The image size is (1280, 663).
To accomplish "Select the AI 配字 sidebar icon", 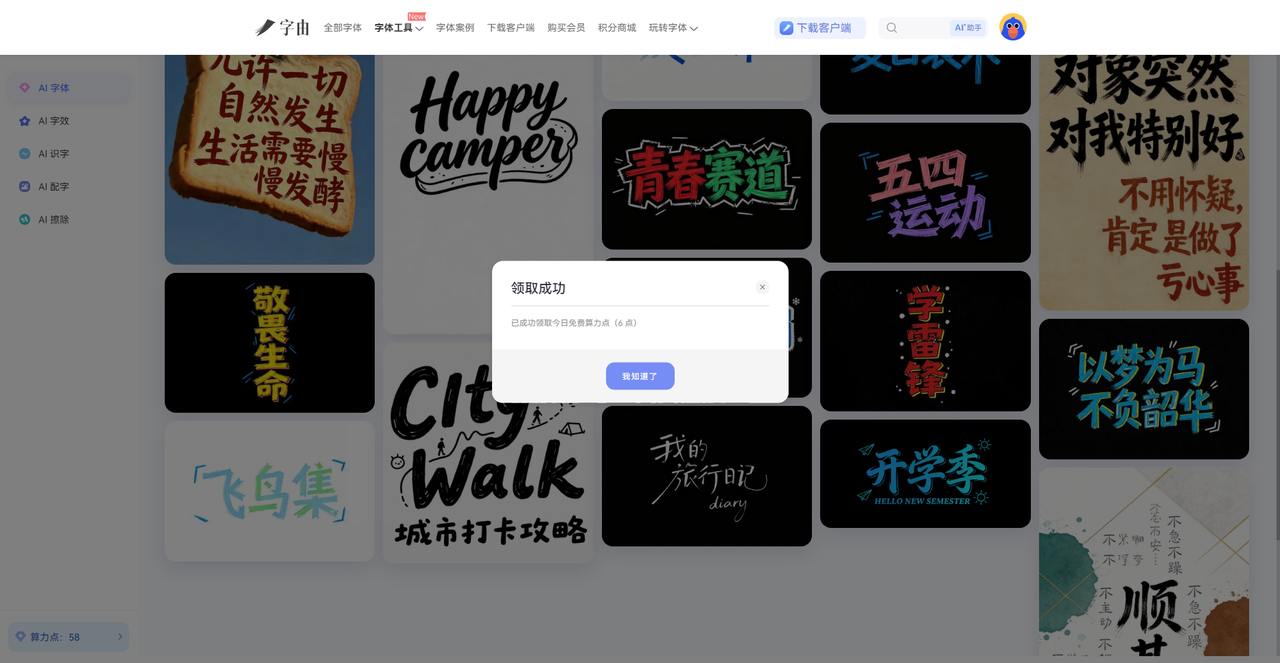I will [x=25, y=187].
